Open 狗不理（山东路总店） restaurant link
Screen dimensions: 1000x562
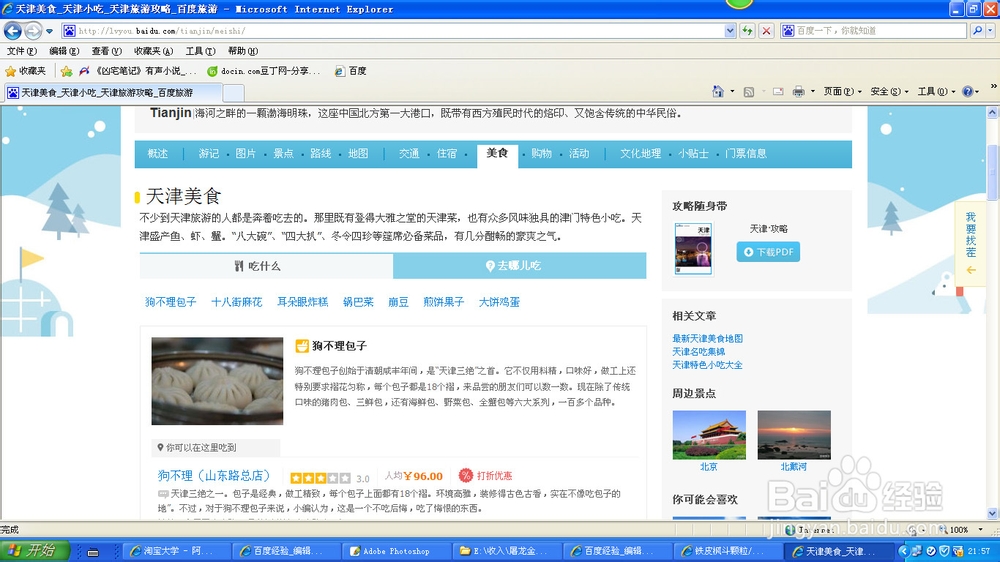click(214, 476)
